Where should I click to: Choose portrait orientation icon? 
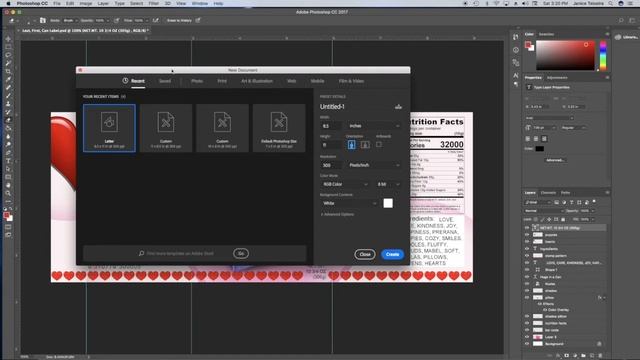point(351,144)
